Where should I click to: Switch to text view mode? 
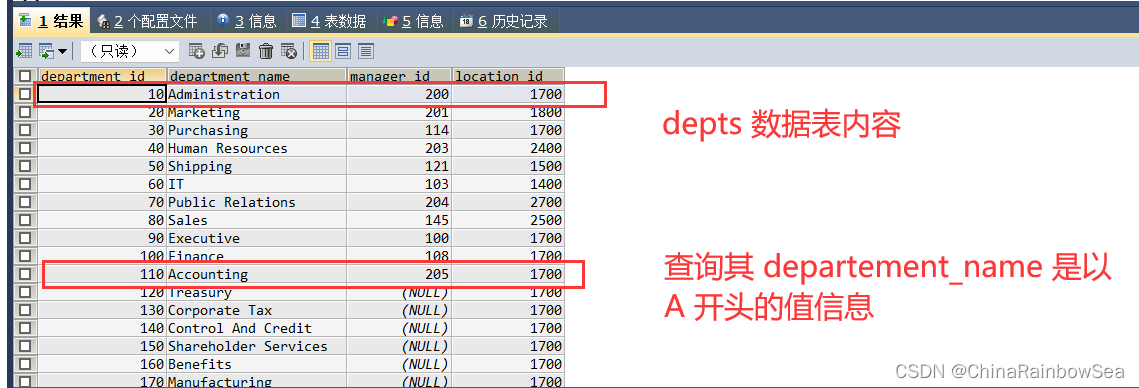click(365, 51)
